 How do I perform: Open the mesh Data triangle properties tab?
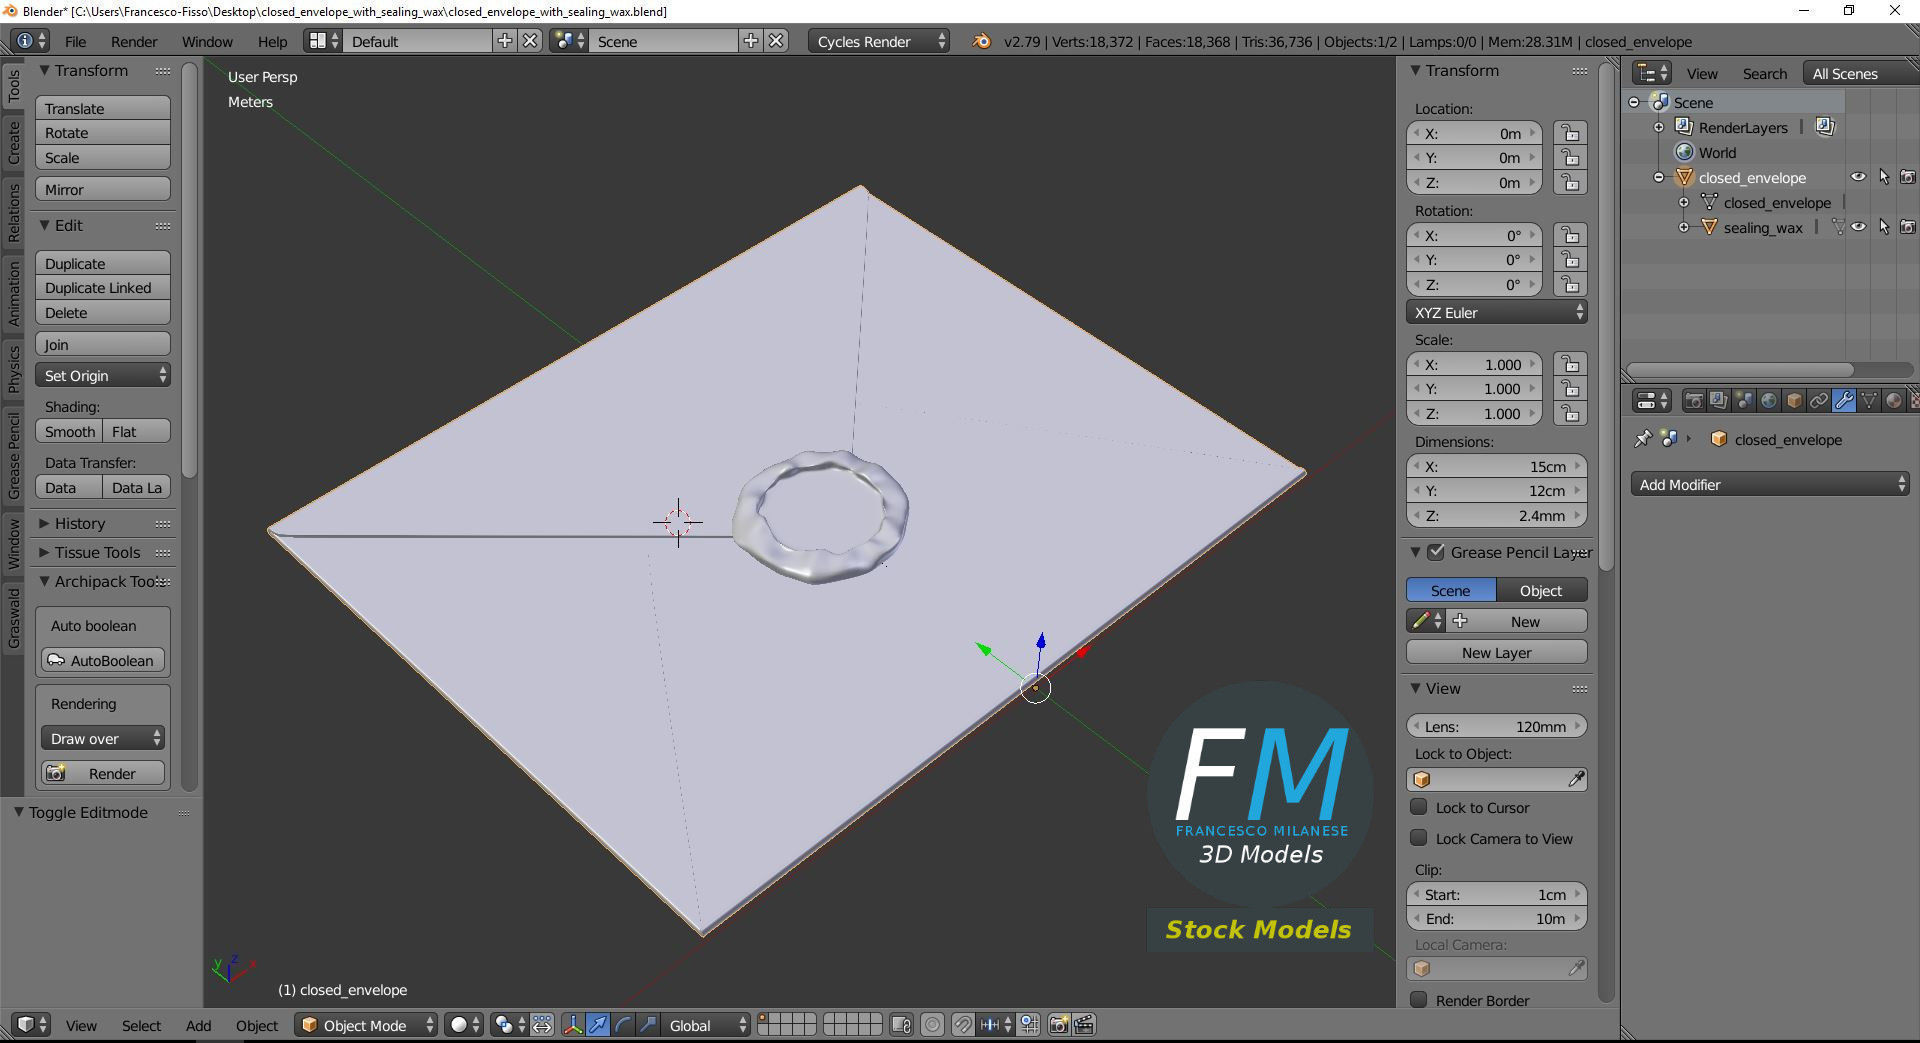(1869, 401)
